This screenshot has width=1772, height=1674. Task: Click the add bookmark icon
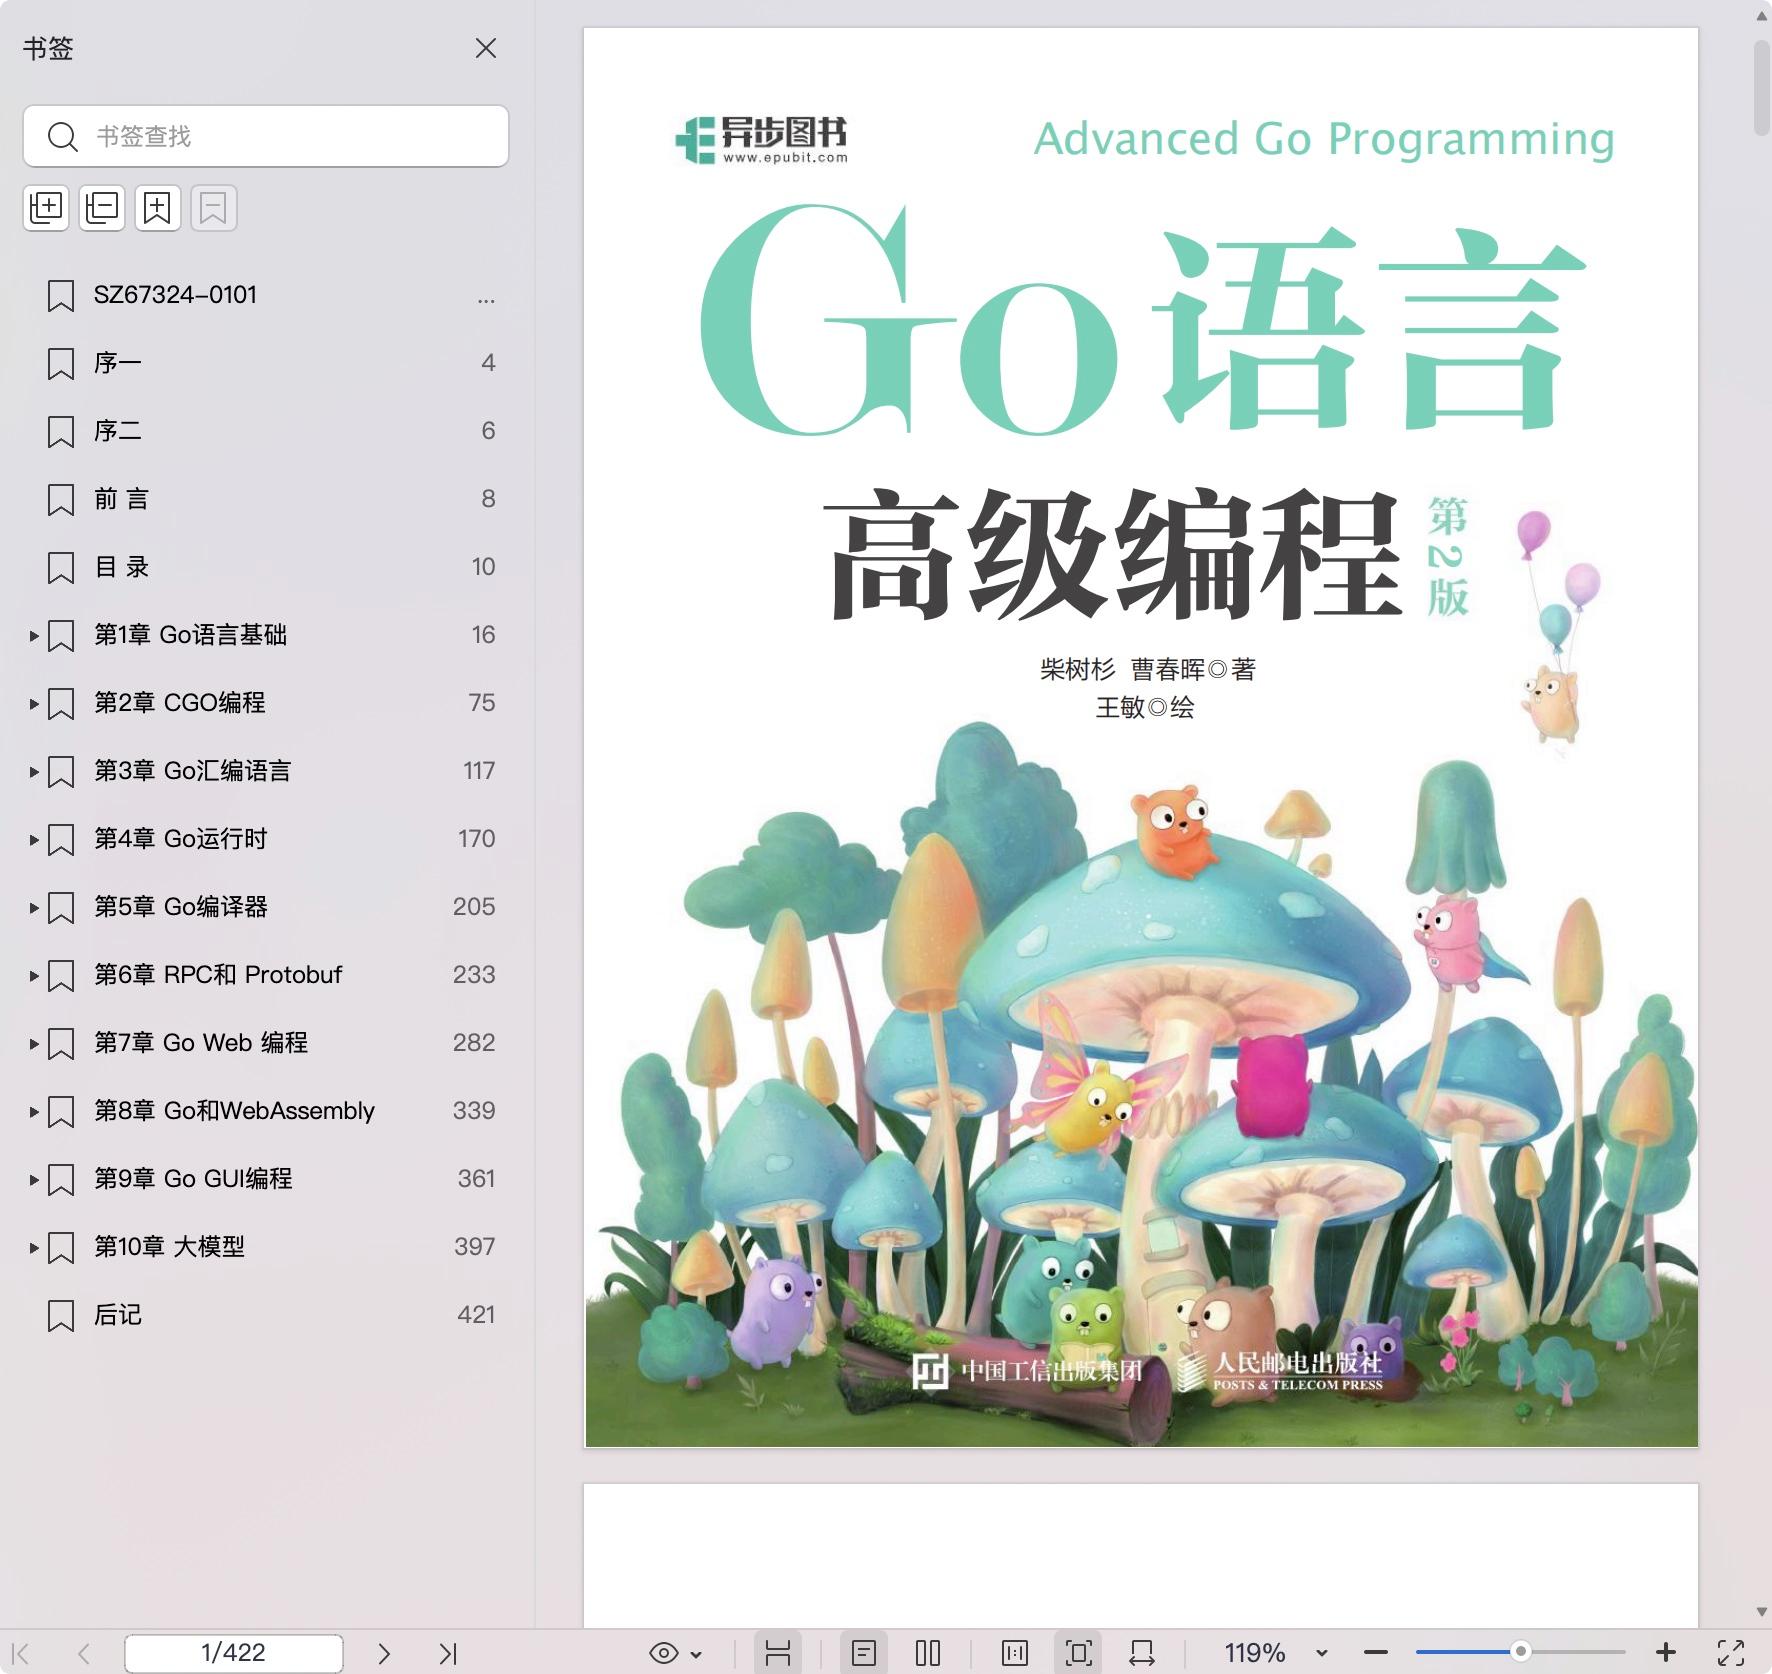coord(158,208)
